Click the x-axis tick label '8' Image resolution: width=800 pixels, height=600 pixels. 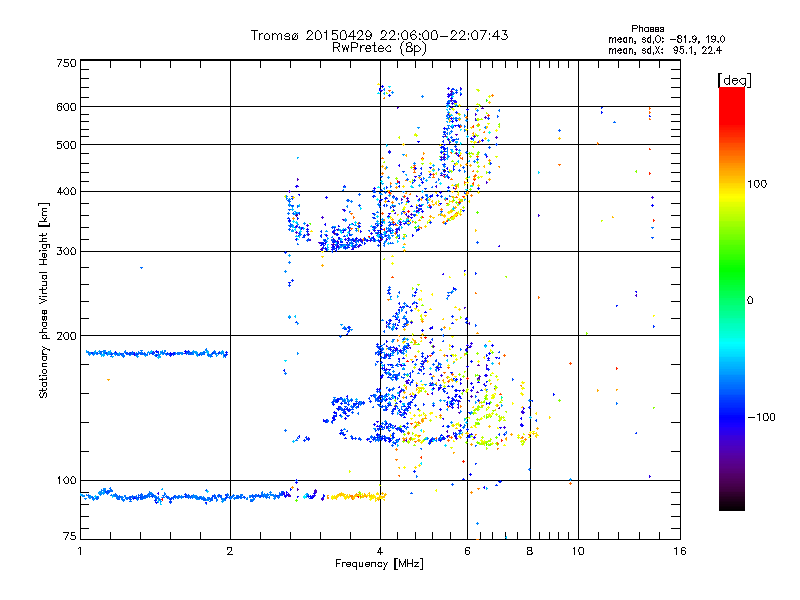pyautogui.click(x=530, y=551)
